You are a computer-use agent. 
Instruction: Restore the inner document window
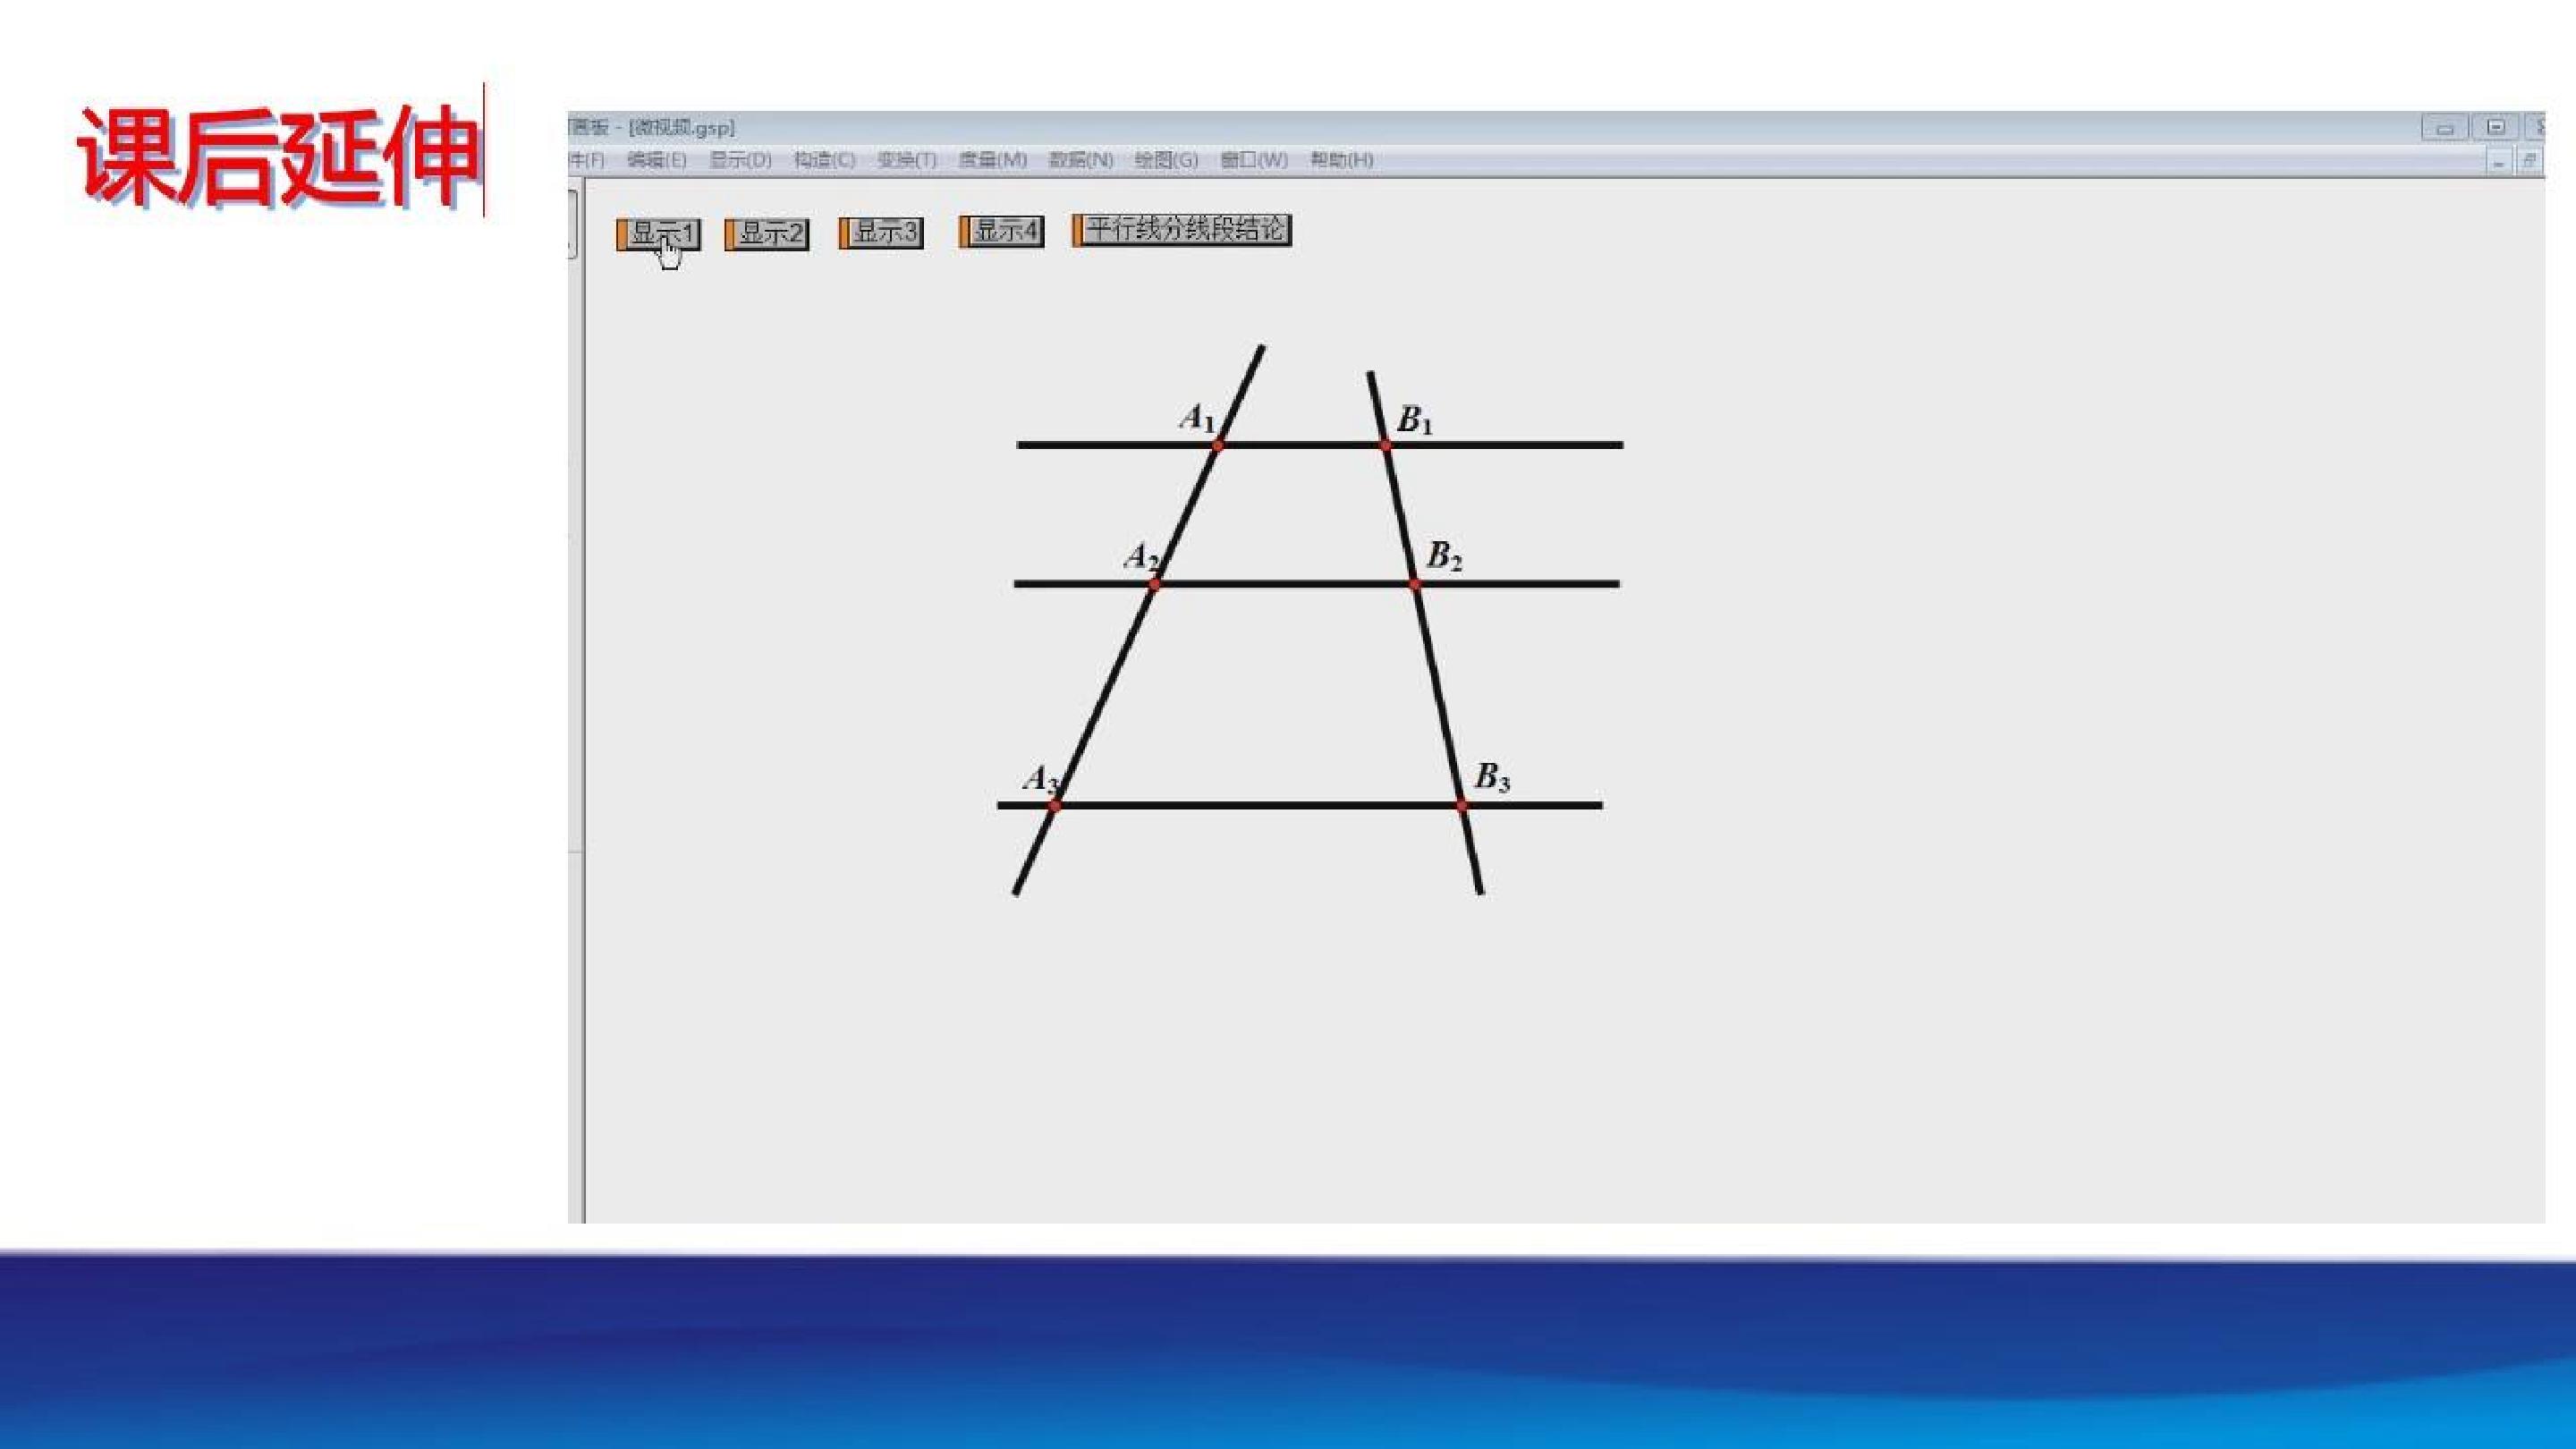point(2529,162)
